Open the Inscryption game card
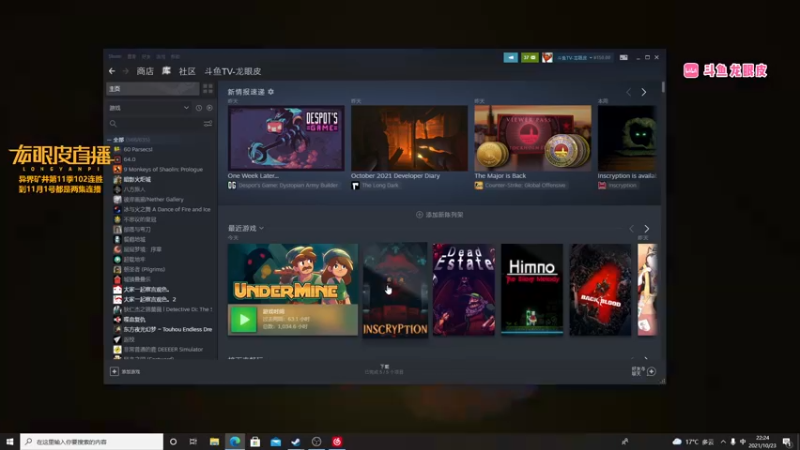 [395, 290]
